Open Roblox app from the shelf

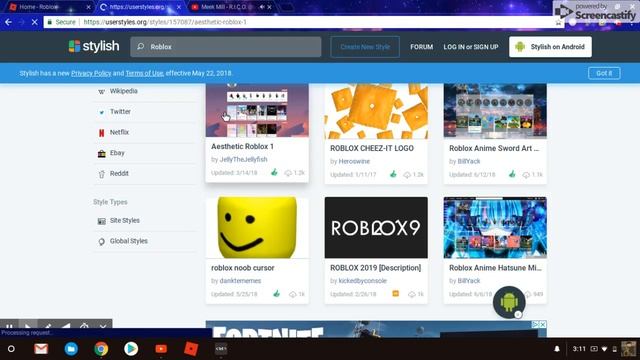(191, 349)
